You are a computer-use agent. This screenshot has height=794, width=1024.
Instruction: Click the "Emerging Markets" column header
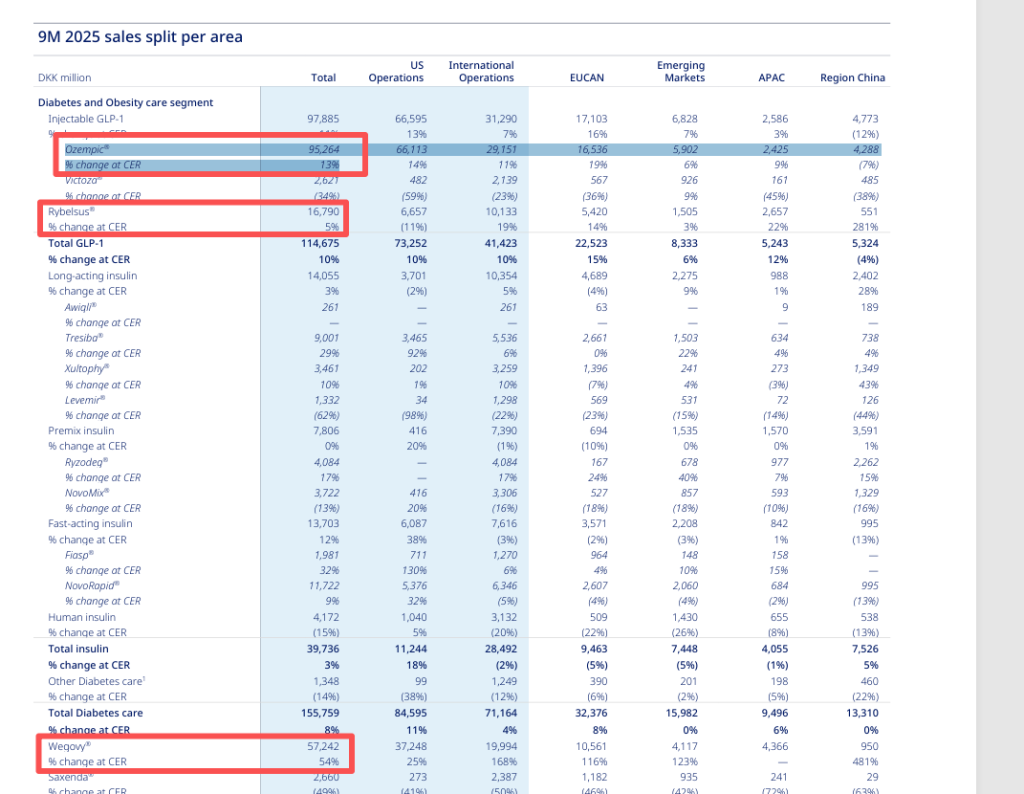[x=680, y=71]
